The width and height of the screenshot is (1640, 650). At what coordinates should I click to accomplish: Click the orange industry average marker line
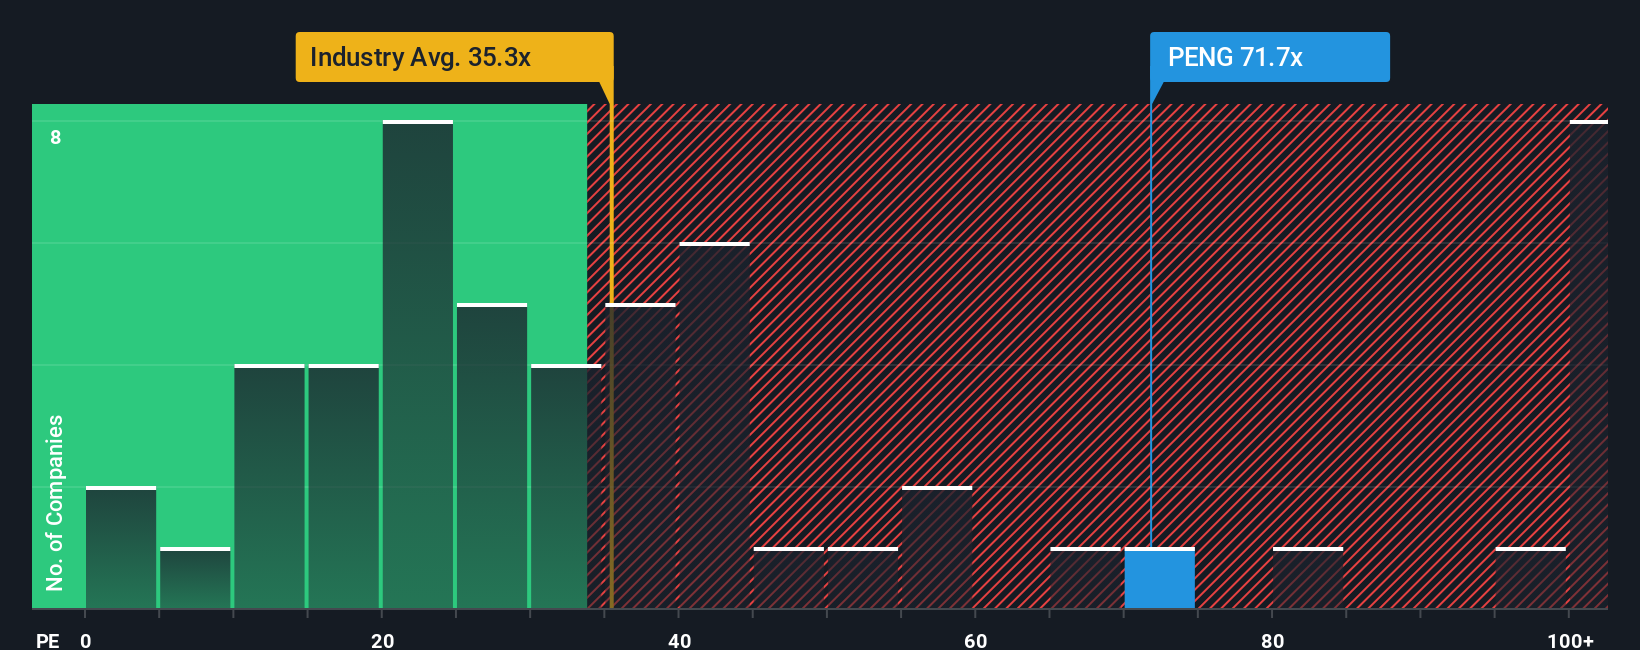click(611, 345)
